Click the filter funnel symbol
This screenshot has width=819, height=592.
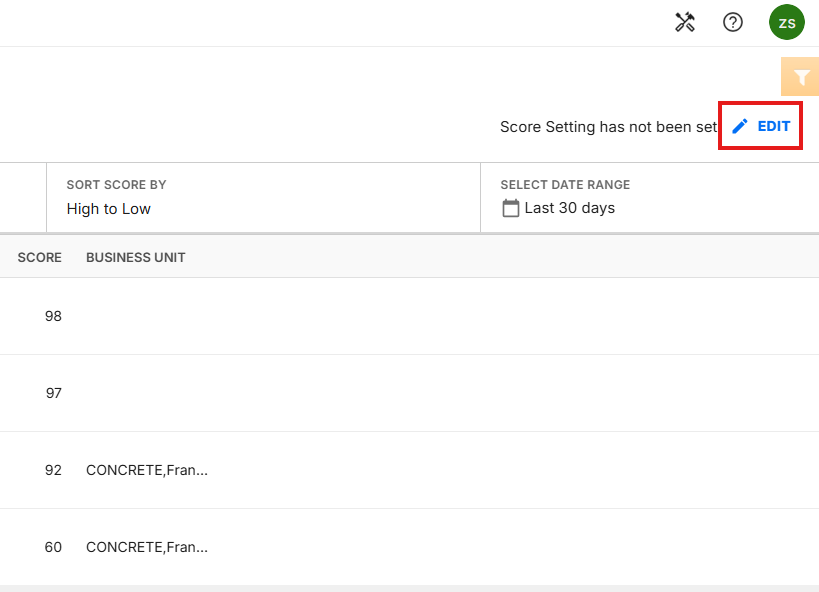pos(799,76)
